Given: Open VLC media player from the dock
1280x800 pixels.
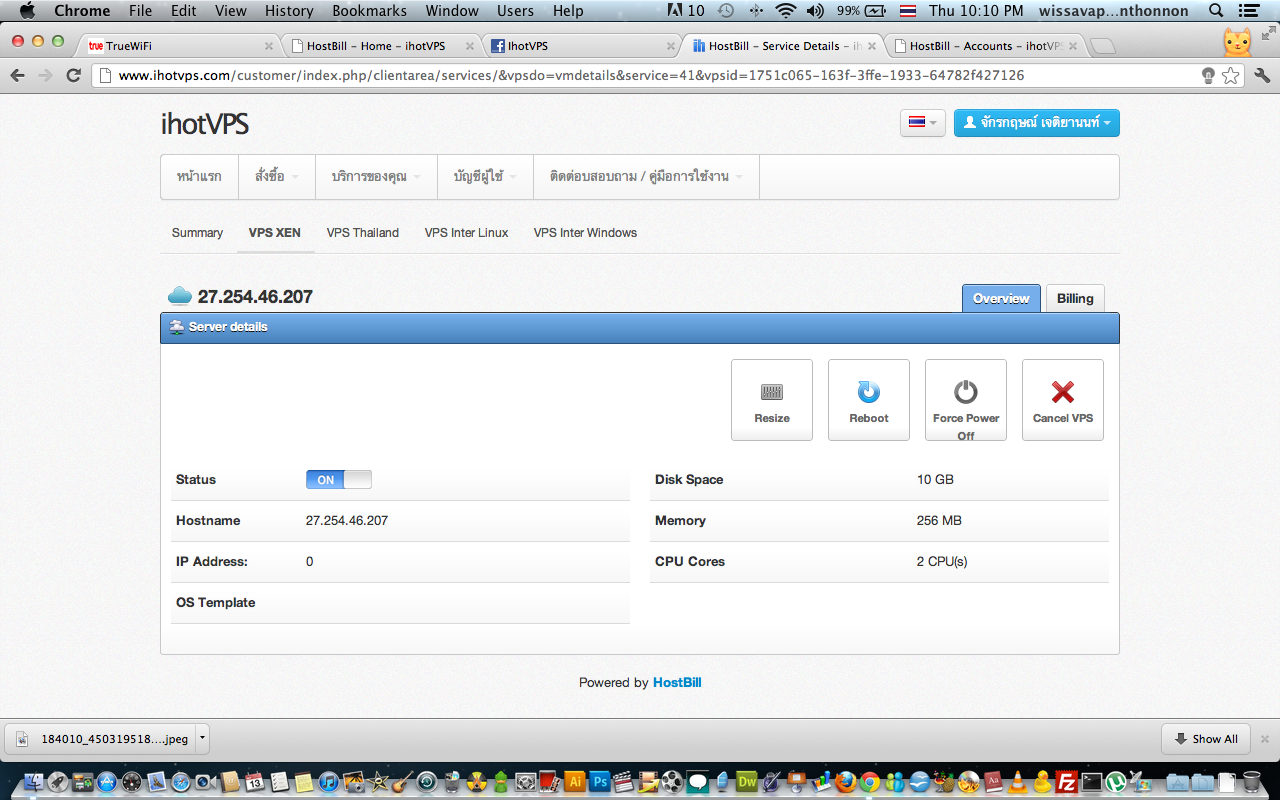Looking at the screenshot, I should [x=1018, y=782].
